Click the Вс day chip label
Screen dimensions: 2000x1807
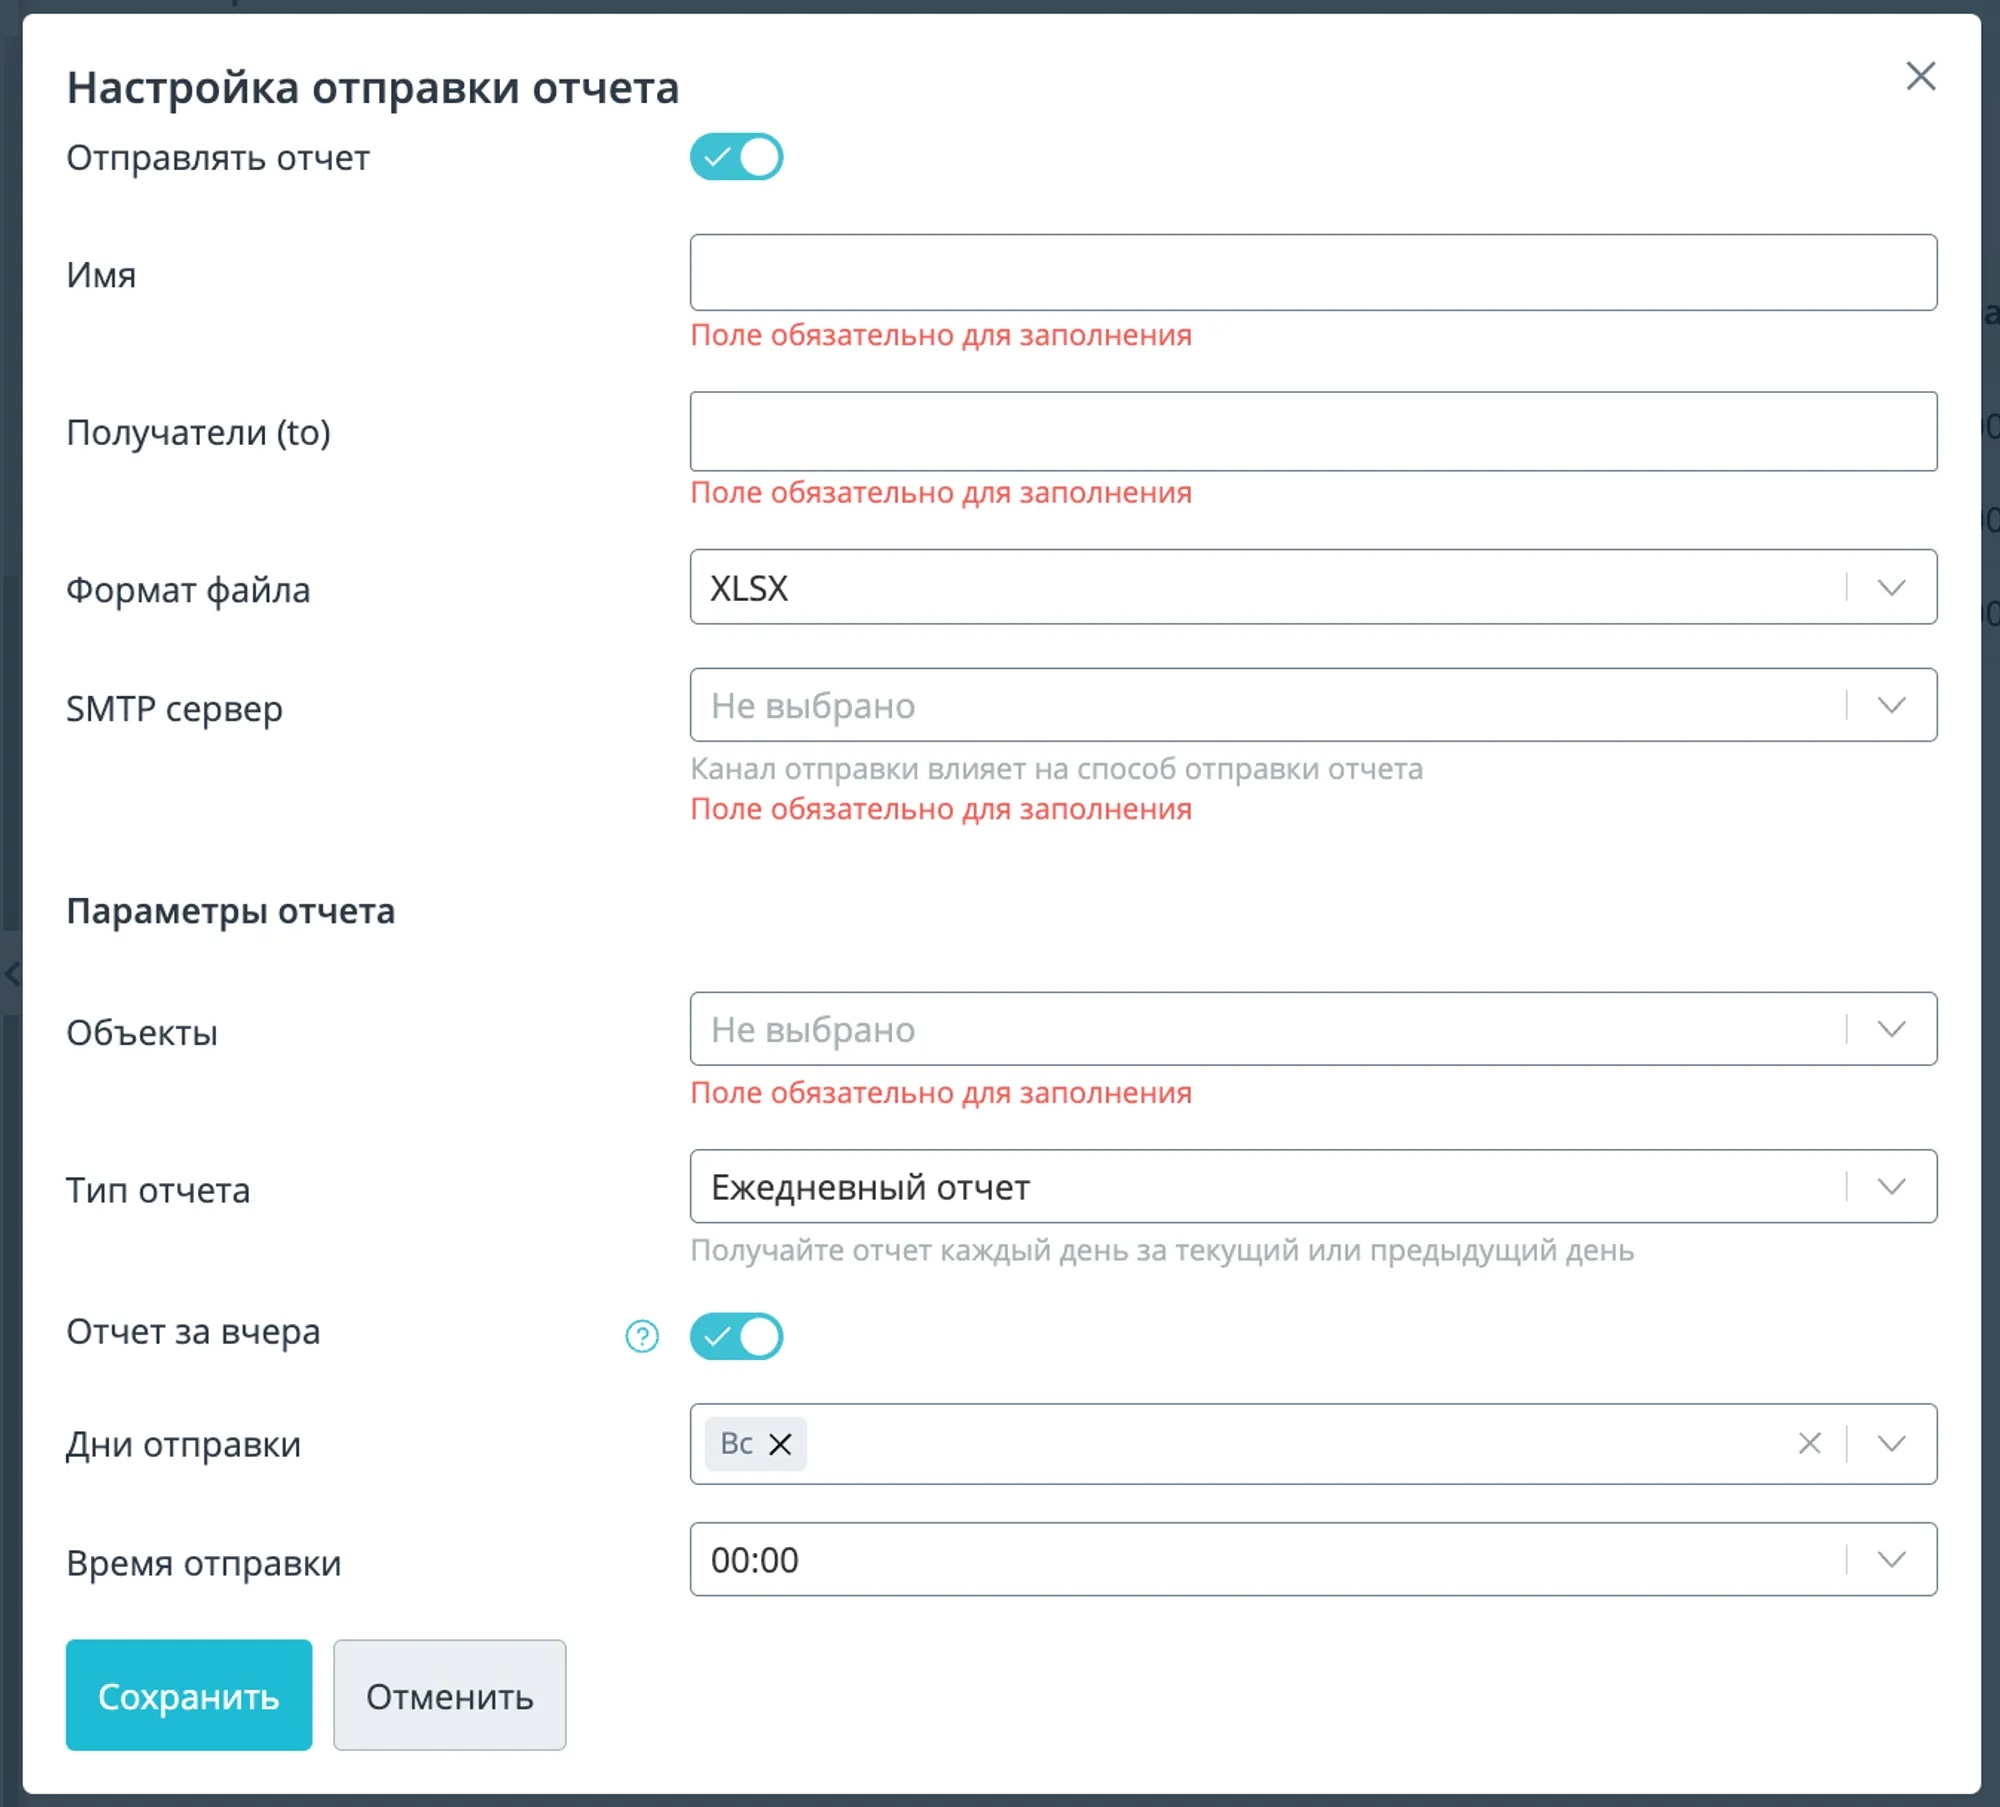[736, 1443]
